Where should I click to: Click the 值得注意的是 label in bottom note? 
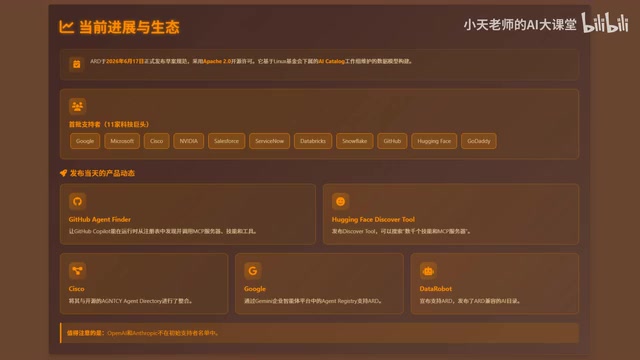[86, 333]
